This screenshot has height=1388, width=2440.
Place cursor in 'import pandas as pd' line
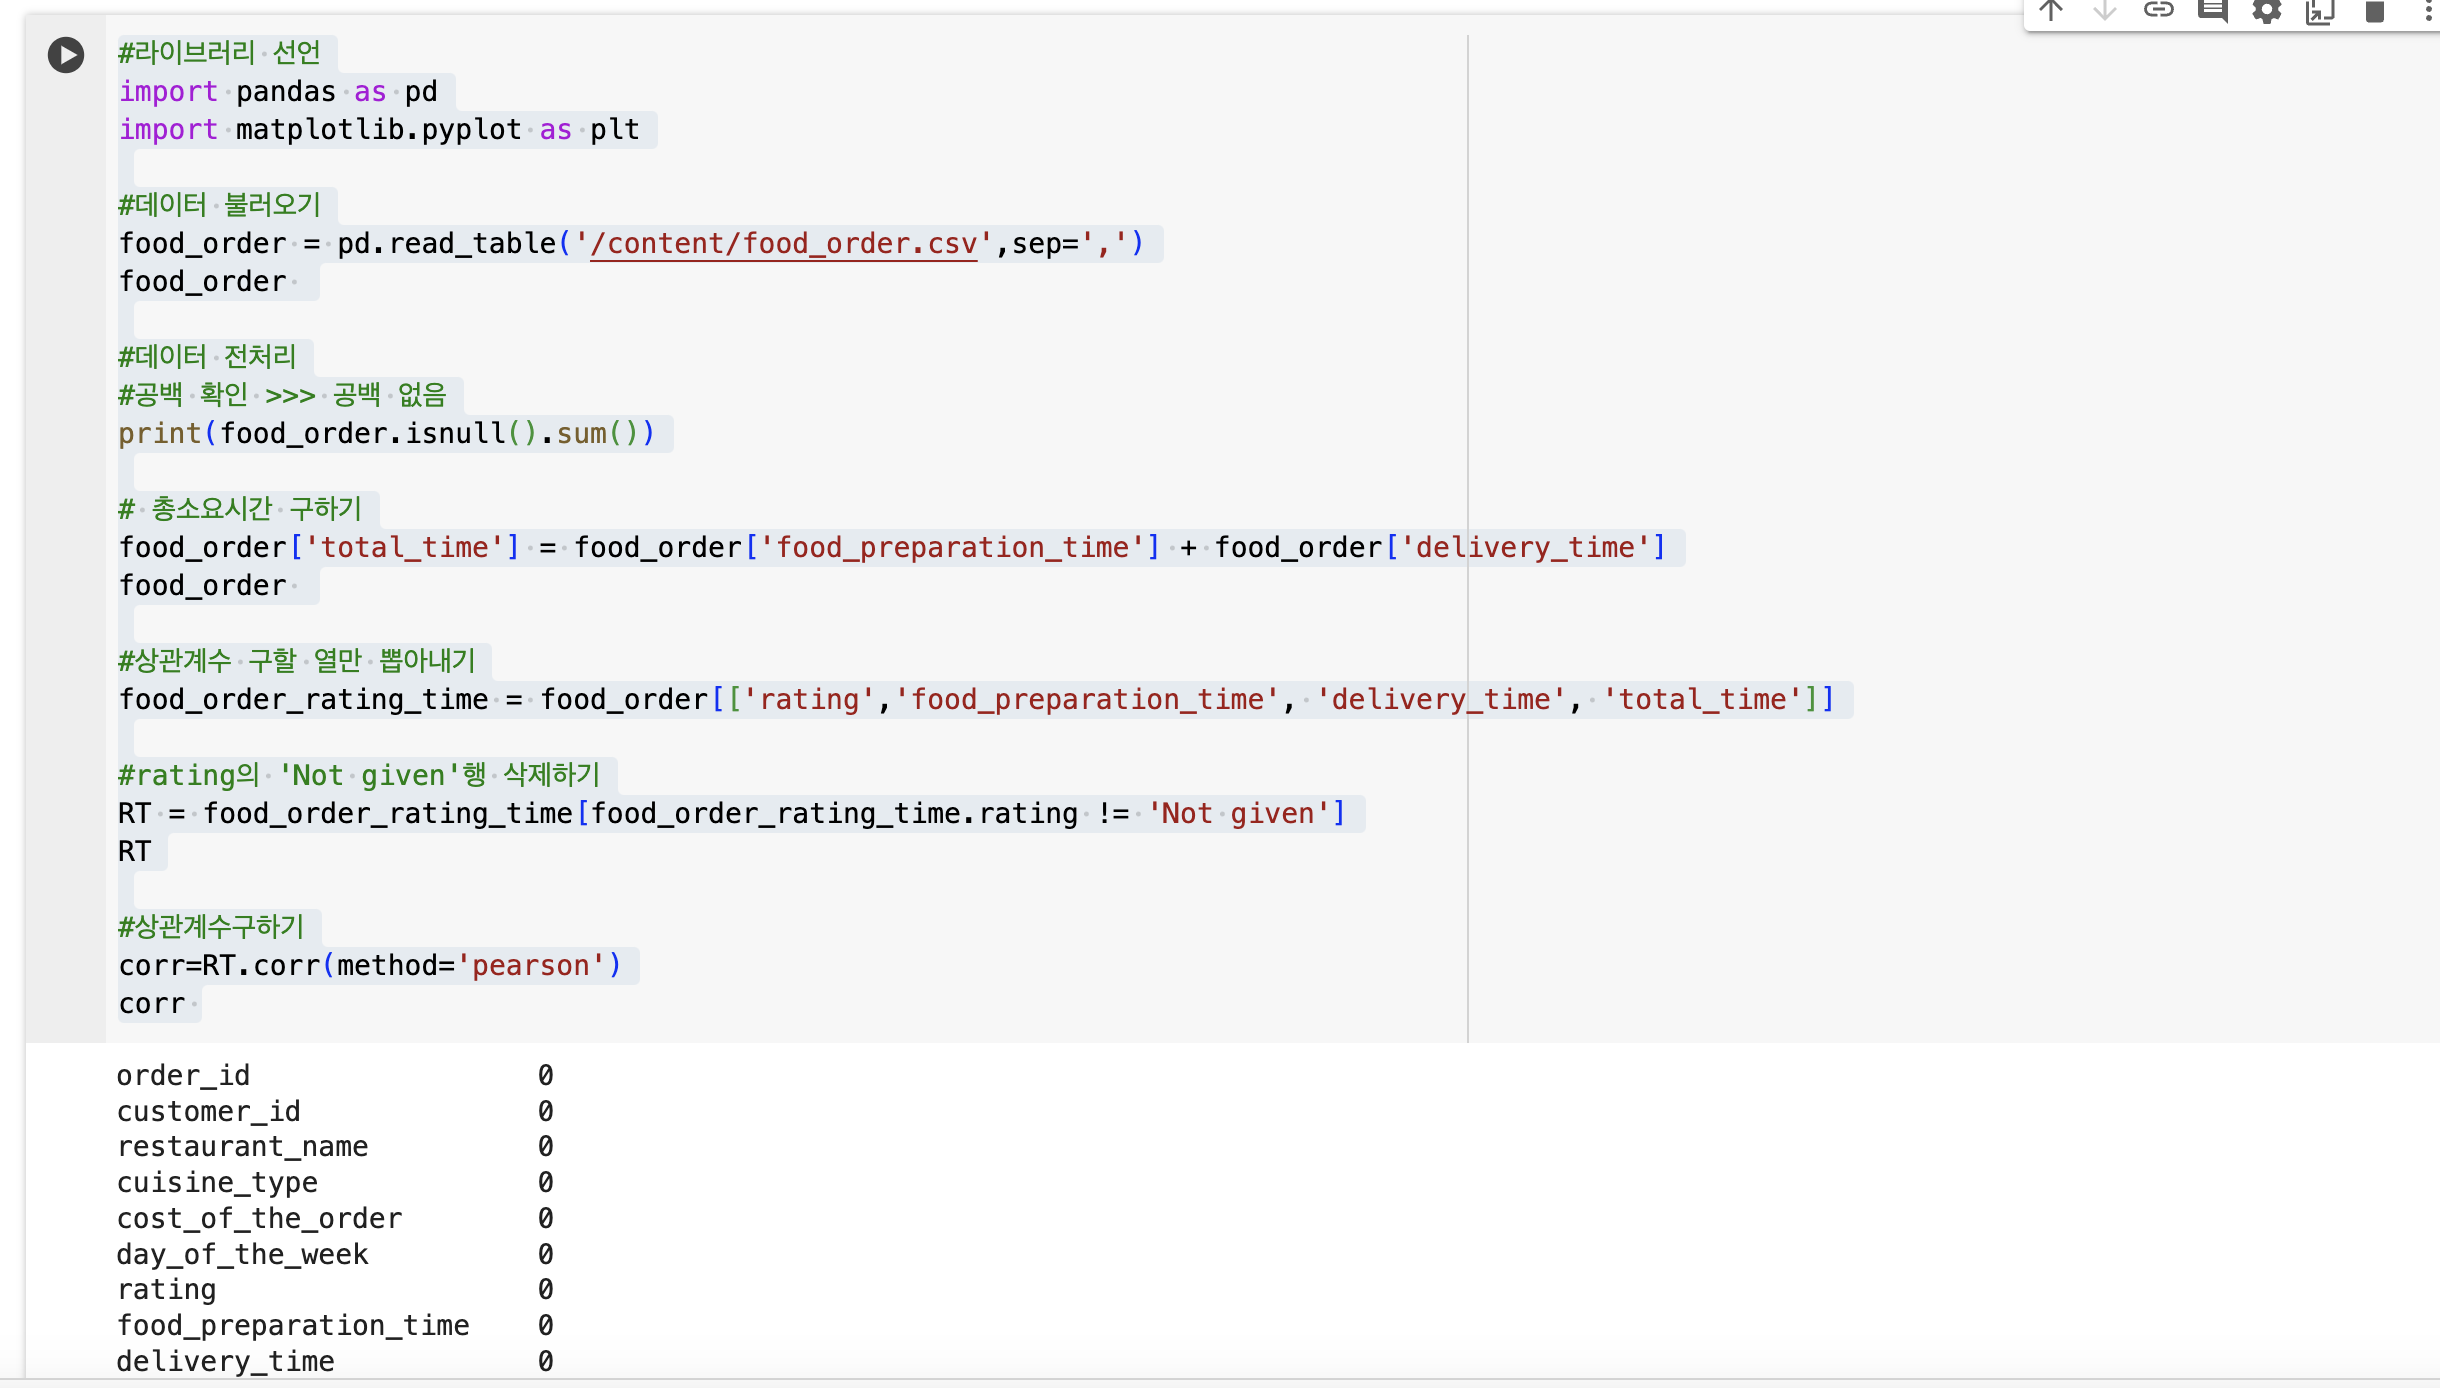pos(279,92)
